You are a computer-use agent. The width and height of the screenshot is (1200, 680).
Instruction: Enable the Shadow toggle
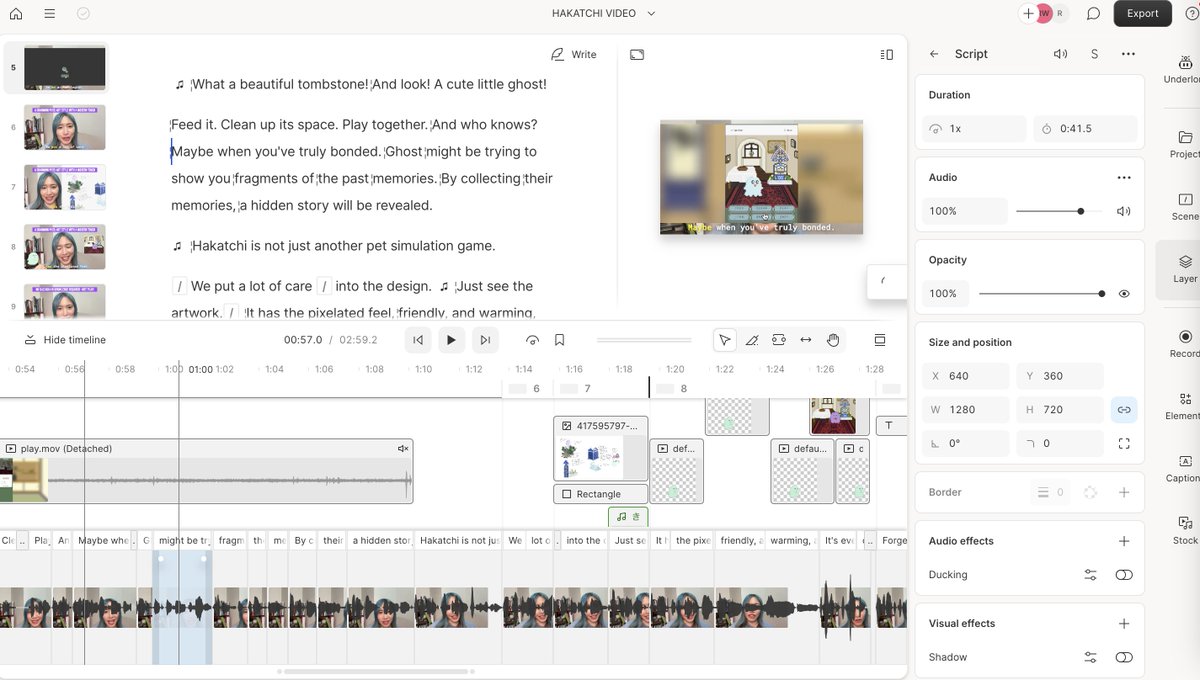coord(1124,657)
